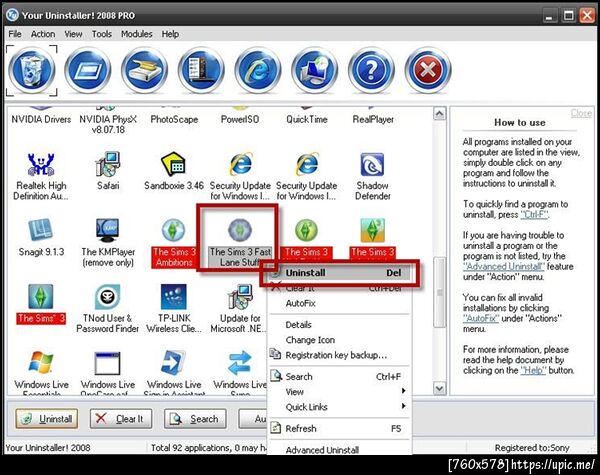
Task: Choose Refresh in the context menu
Action: click(339, 428)
